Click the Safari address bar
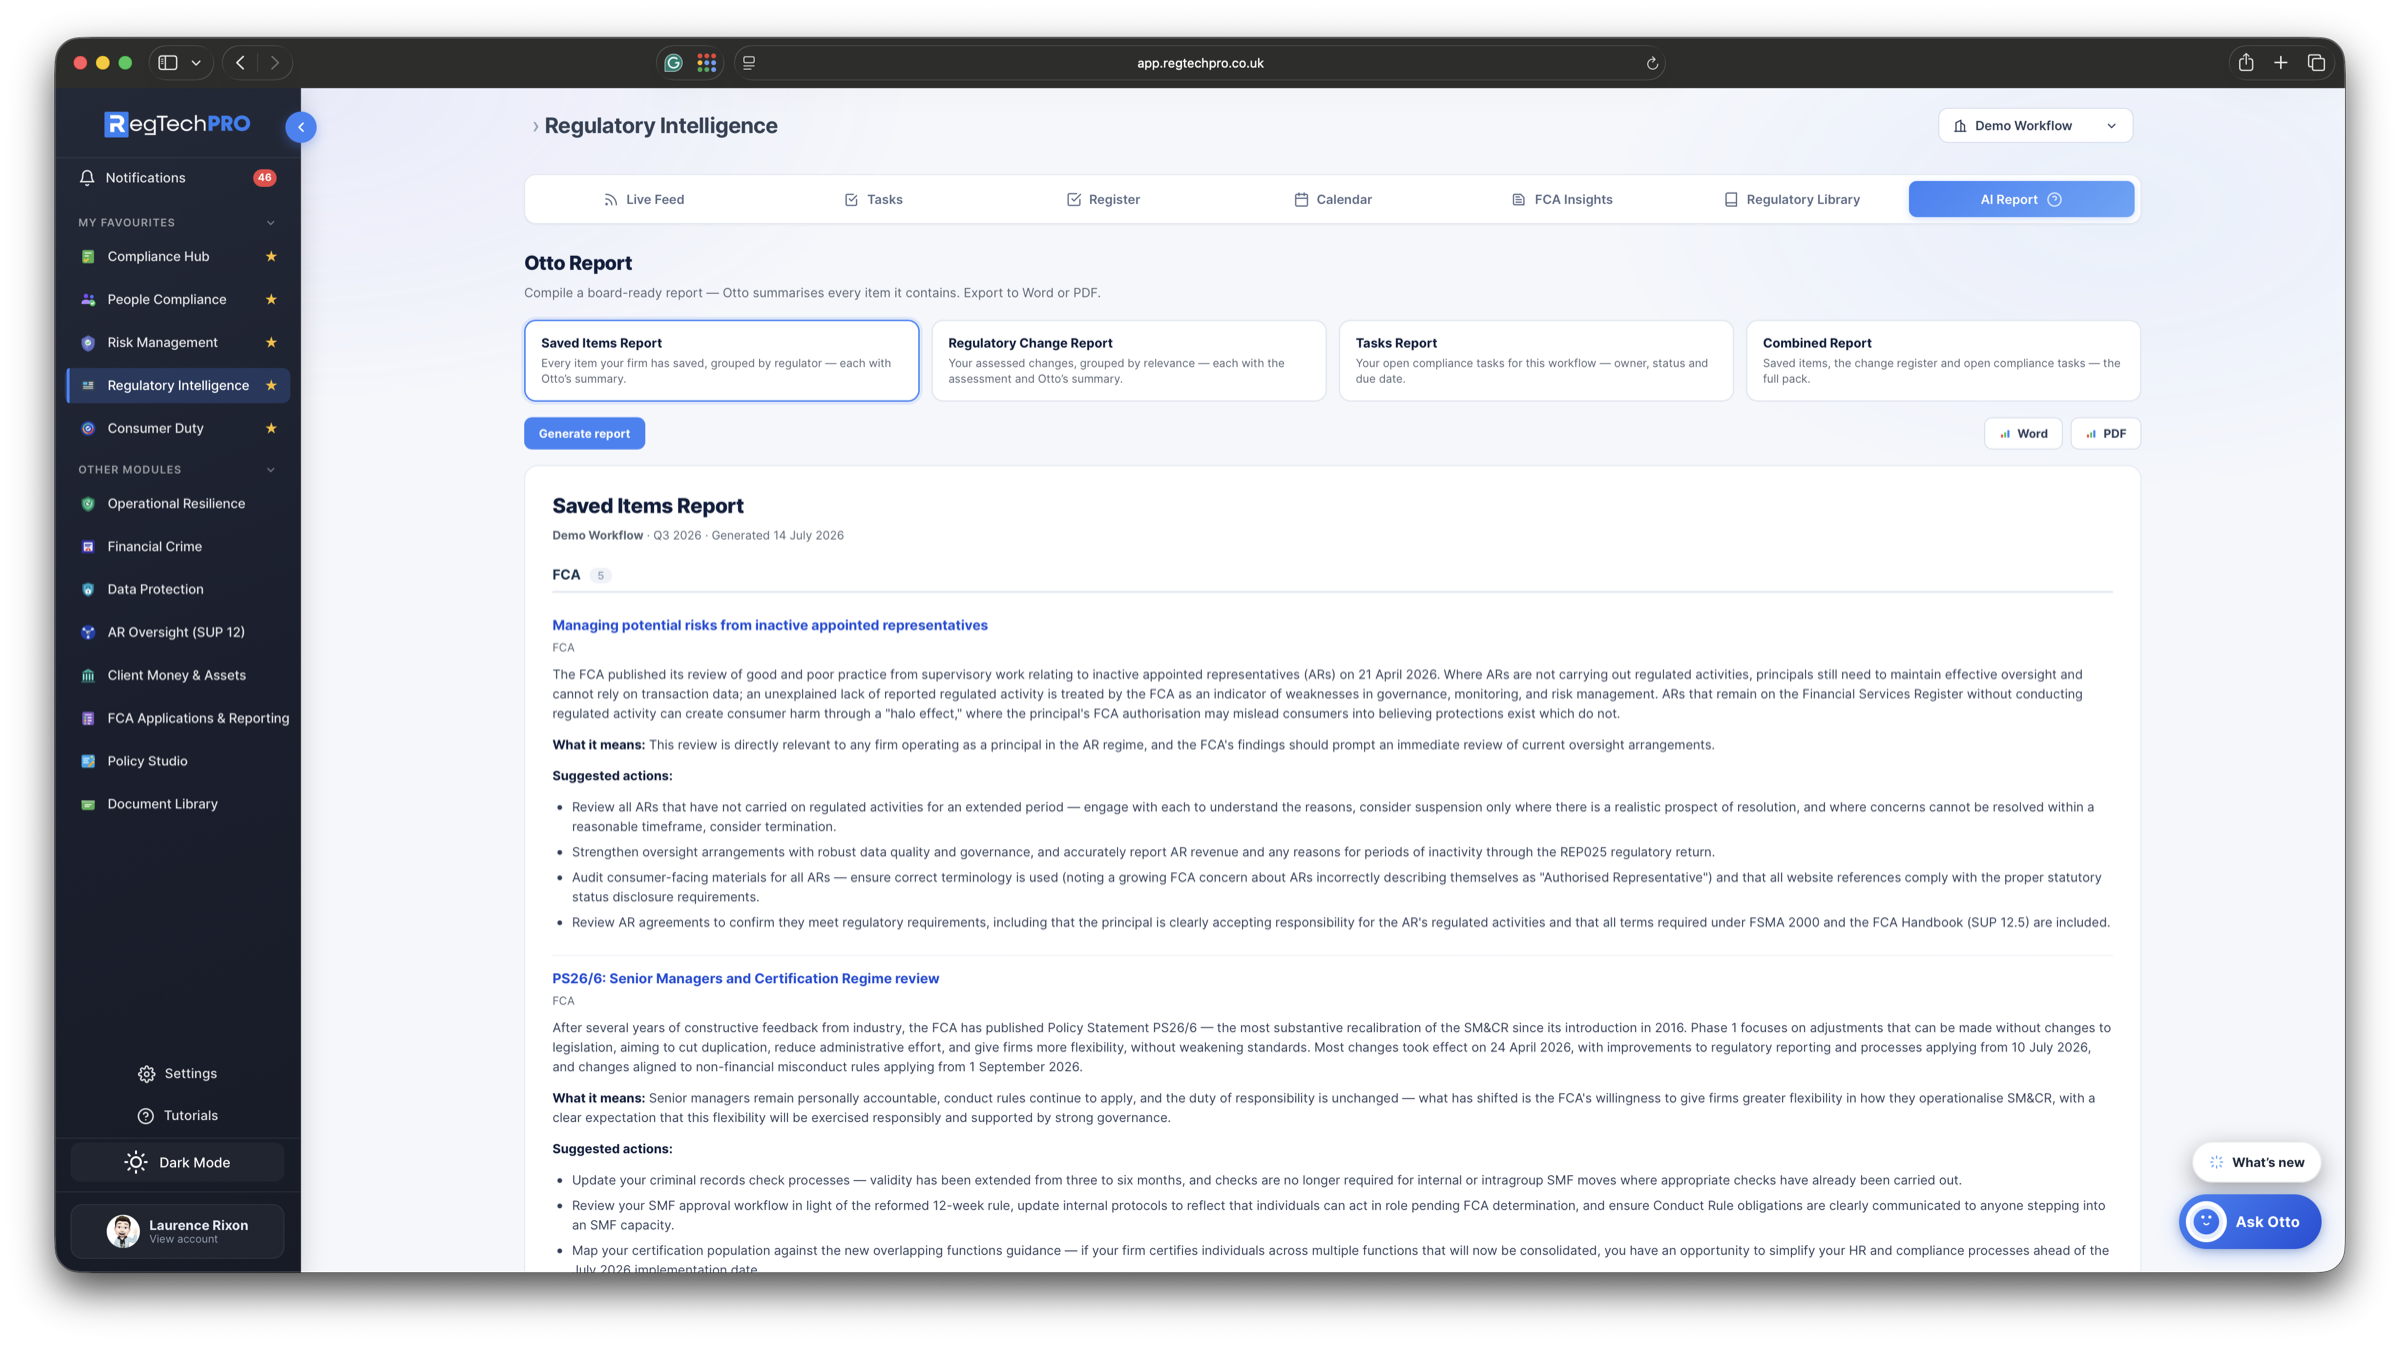The width and height of the screenshot is (2400, 1345). pos(1199,63)
